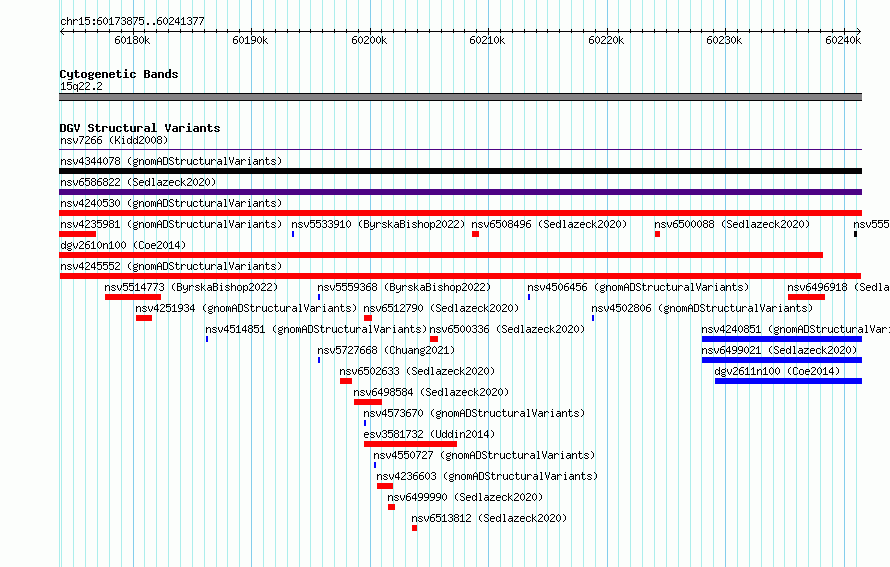The image size is (890, 567).
Task: Click the dgv2611n100 (Coe2014) label
Action: [x=777, y=371]
